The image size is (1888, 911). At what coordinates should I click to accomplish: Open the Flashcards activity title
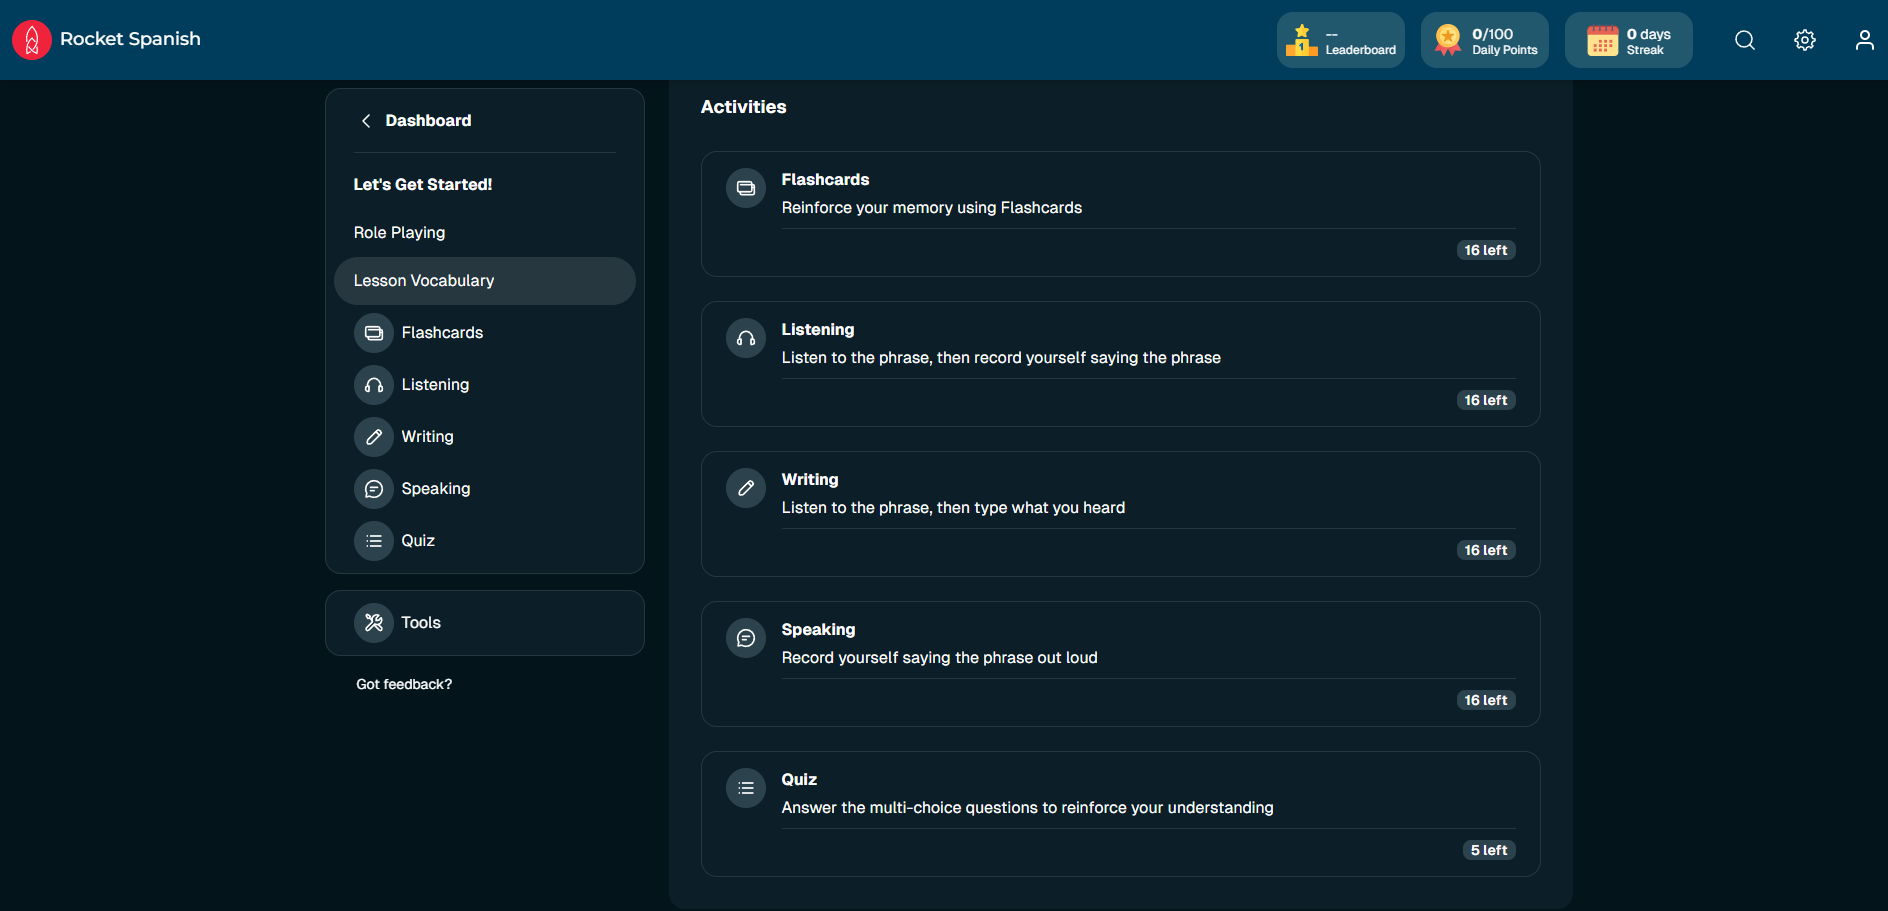click(x=825, y=180)
